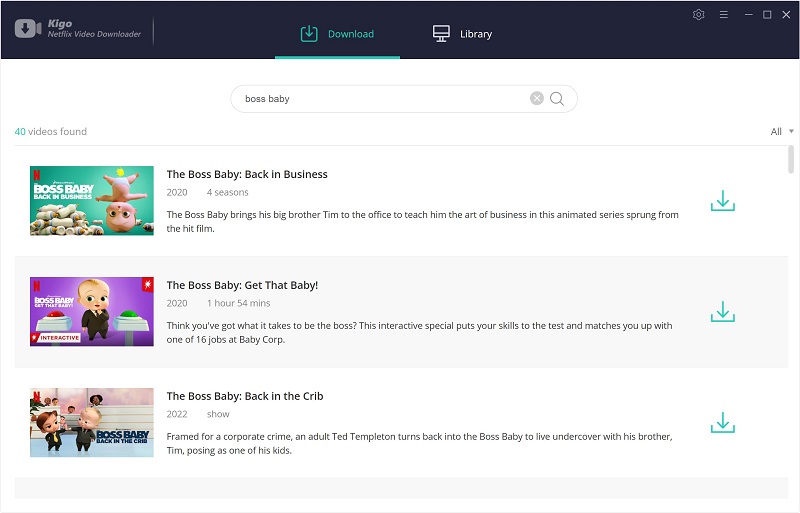Click description starting 'Think you've got what it takes'
The image size is (800, 513).
pos(419,332)
